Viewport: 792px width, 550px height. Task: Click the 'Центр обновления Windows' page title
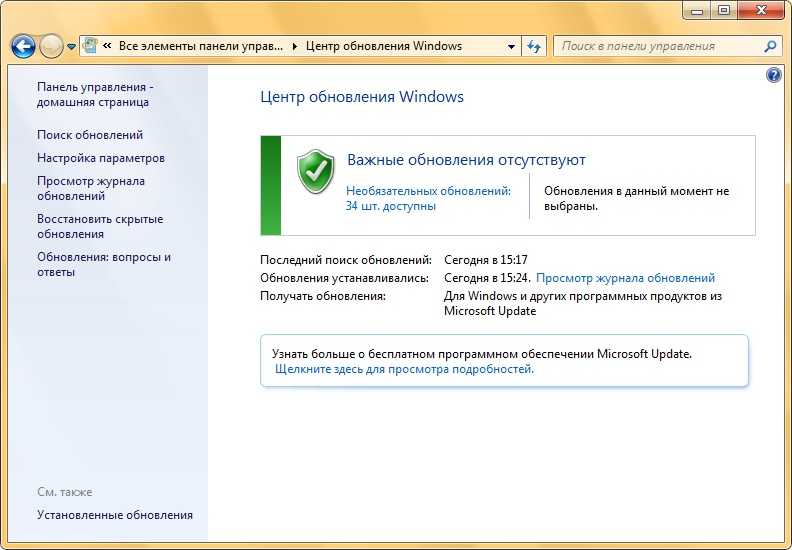[x=362, y=96]
